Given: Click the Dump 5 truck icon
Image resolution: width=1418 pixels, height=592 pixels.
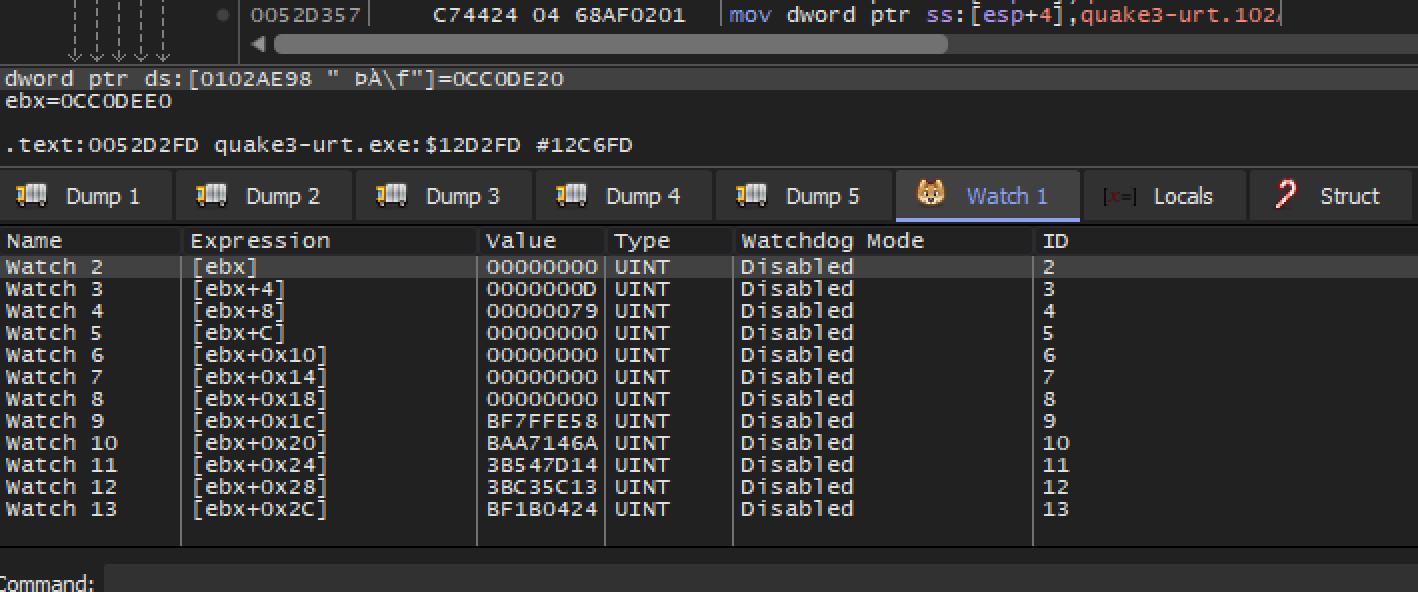Looking at the screenshot, I should pyautogui.click(x=752, y=194).
